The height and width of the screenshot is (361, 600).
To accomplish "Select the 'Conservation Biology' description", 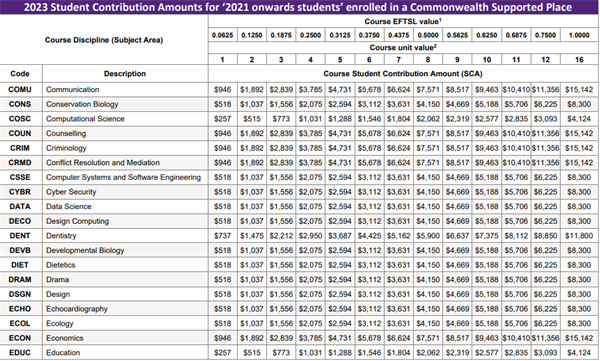I will coord(82,104).
